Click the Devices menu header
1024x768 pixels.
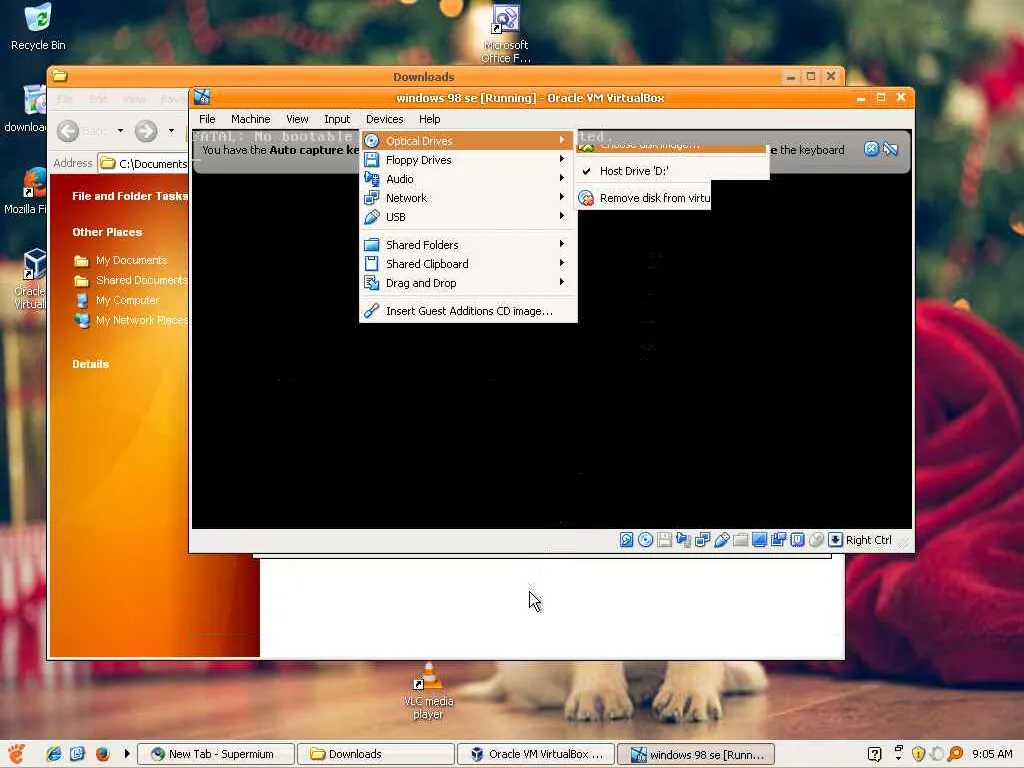click(384, 119)
